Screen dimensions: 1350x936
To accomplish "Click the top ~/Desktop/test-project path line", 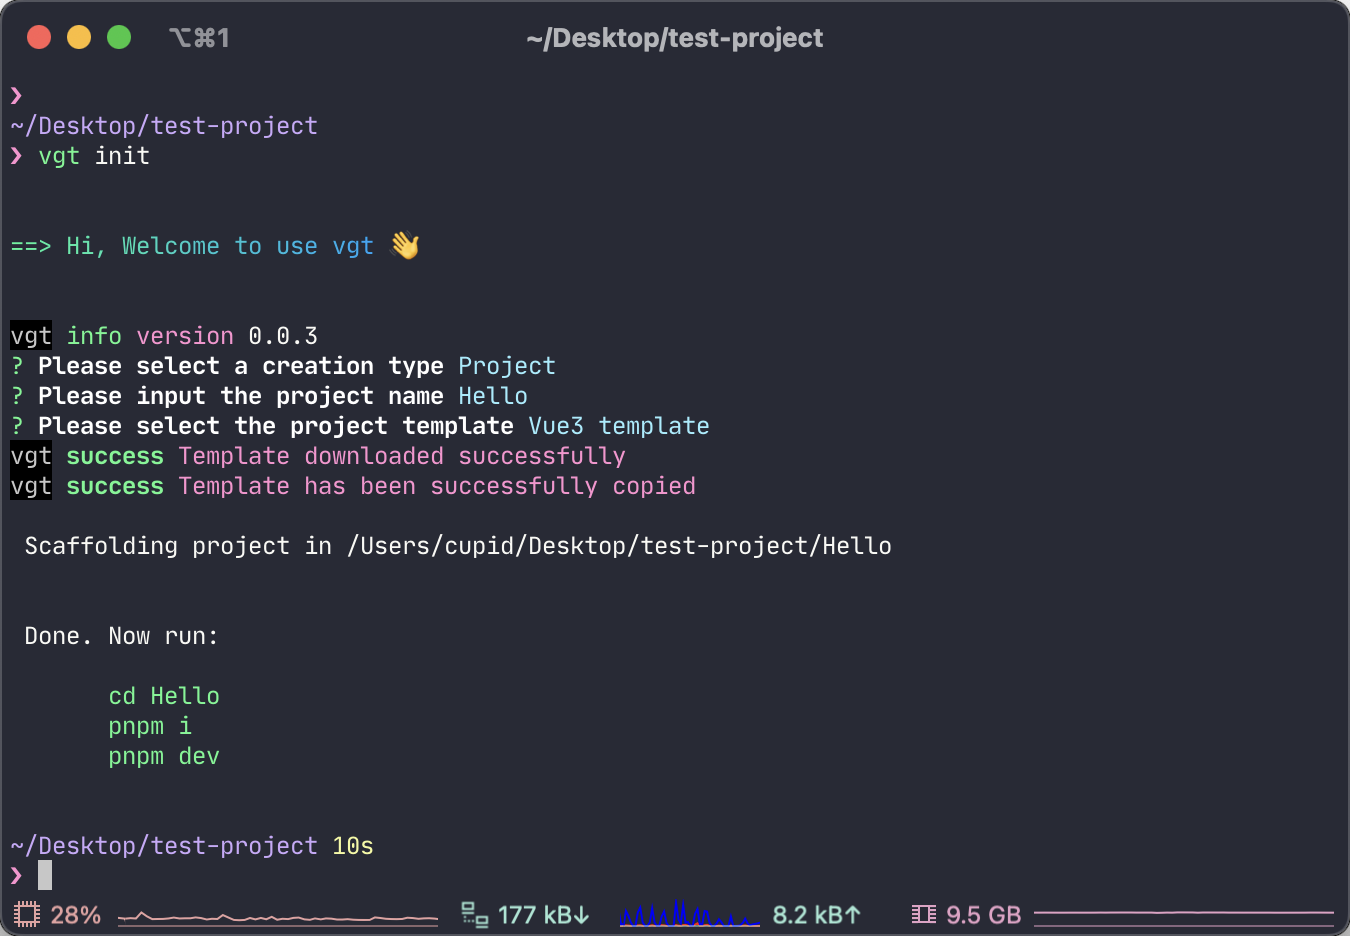I will pyautogui.click(x=164, y=126).
